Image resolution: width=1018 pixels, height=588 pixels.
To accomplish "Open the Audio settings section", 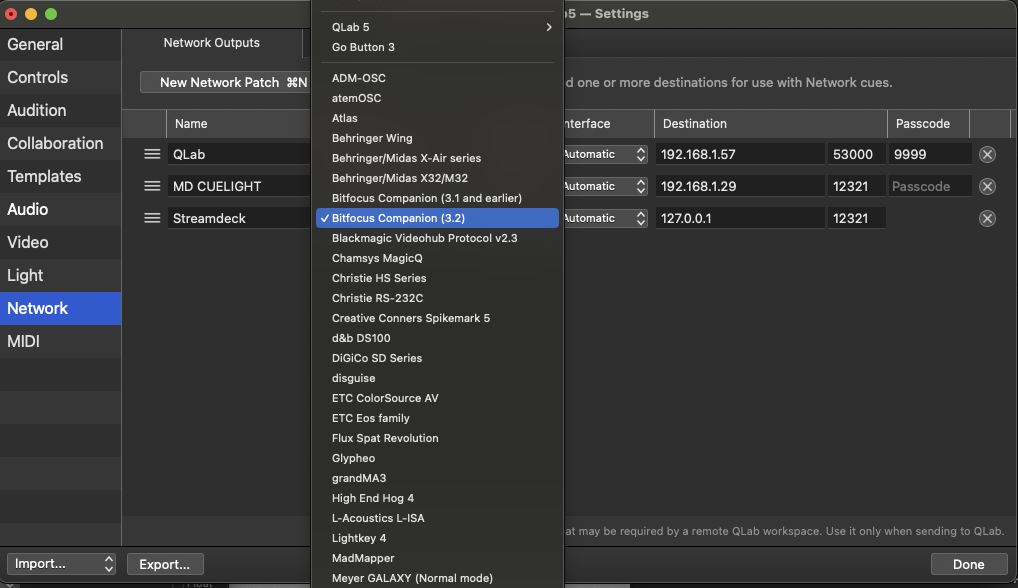I will [30, 209].
